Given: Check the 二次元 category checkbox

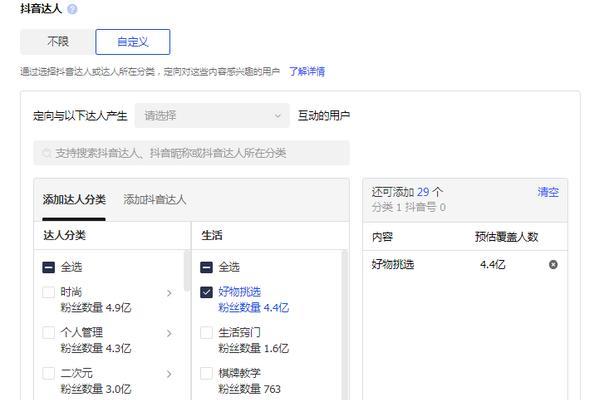Looking at the screenshot, I should click(x=49, y=373).
